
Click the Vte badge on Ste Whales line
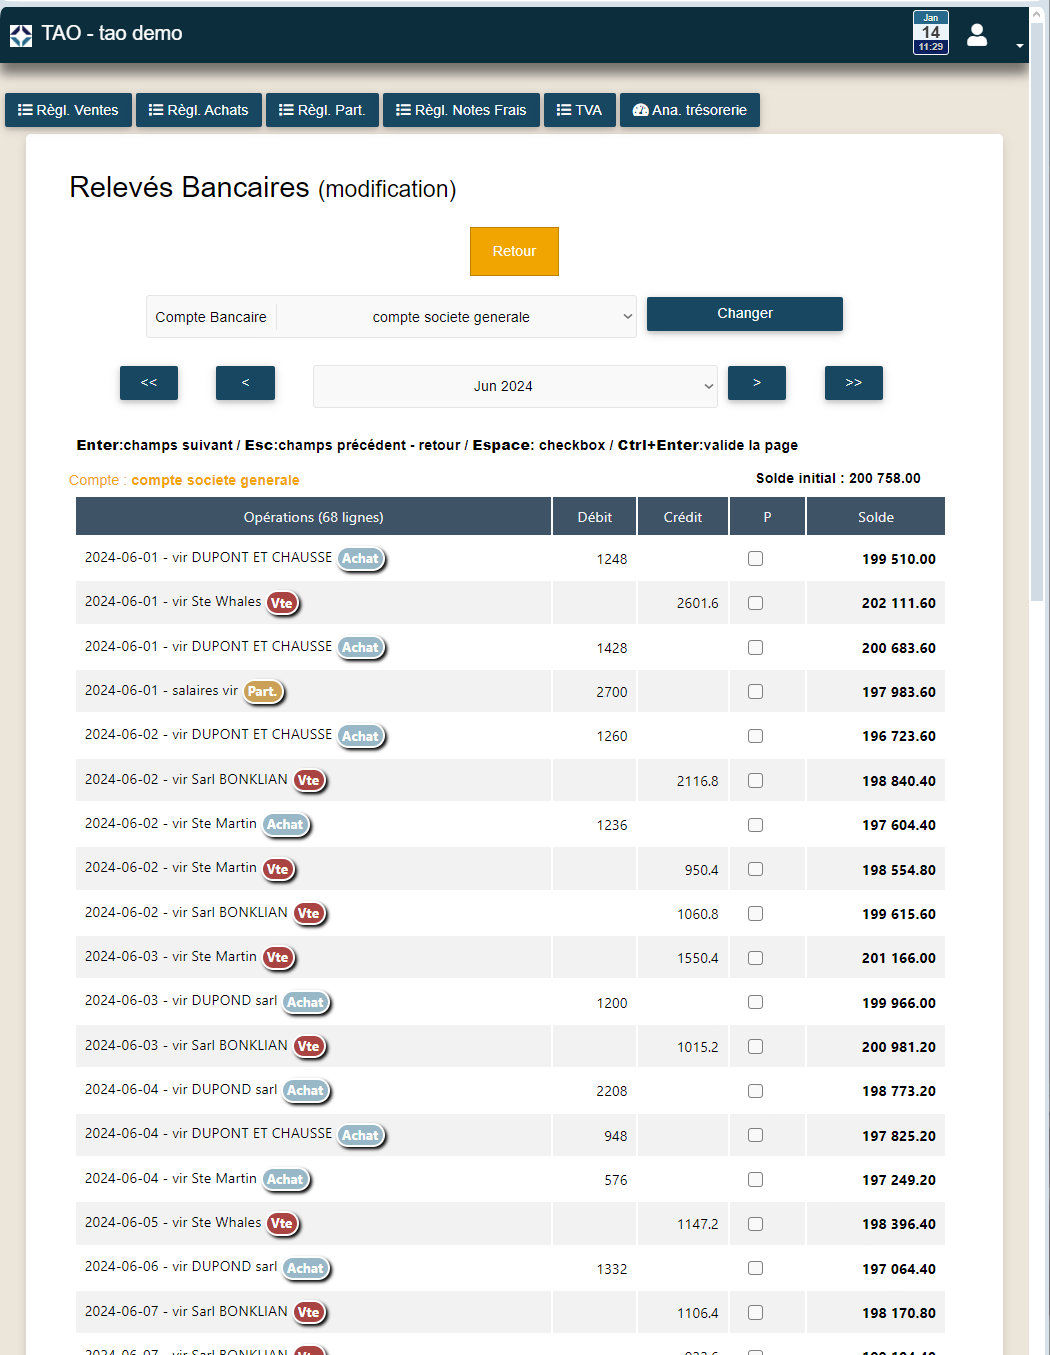282,603
